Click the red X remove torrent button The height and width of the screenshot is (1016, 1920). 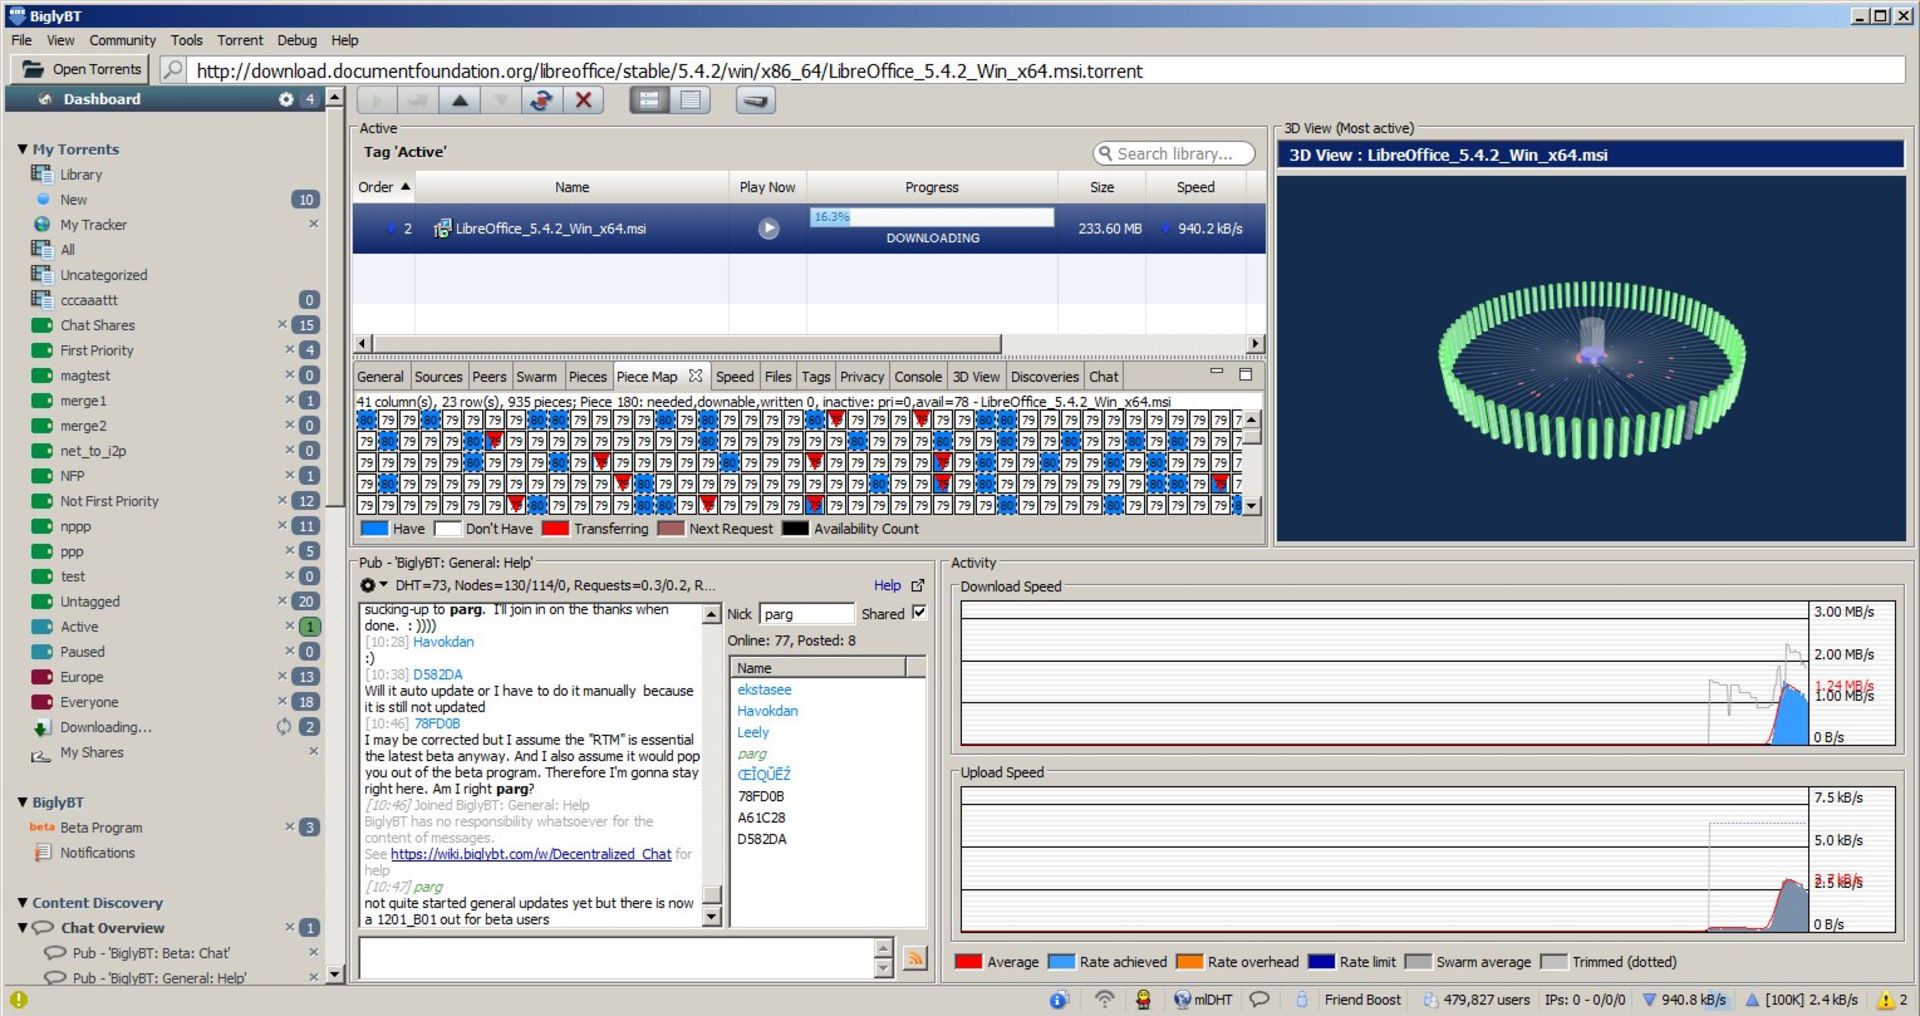click(583, 100)
